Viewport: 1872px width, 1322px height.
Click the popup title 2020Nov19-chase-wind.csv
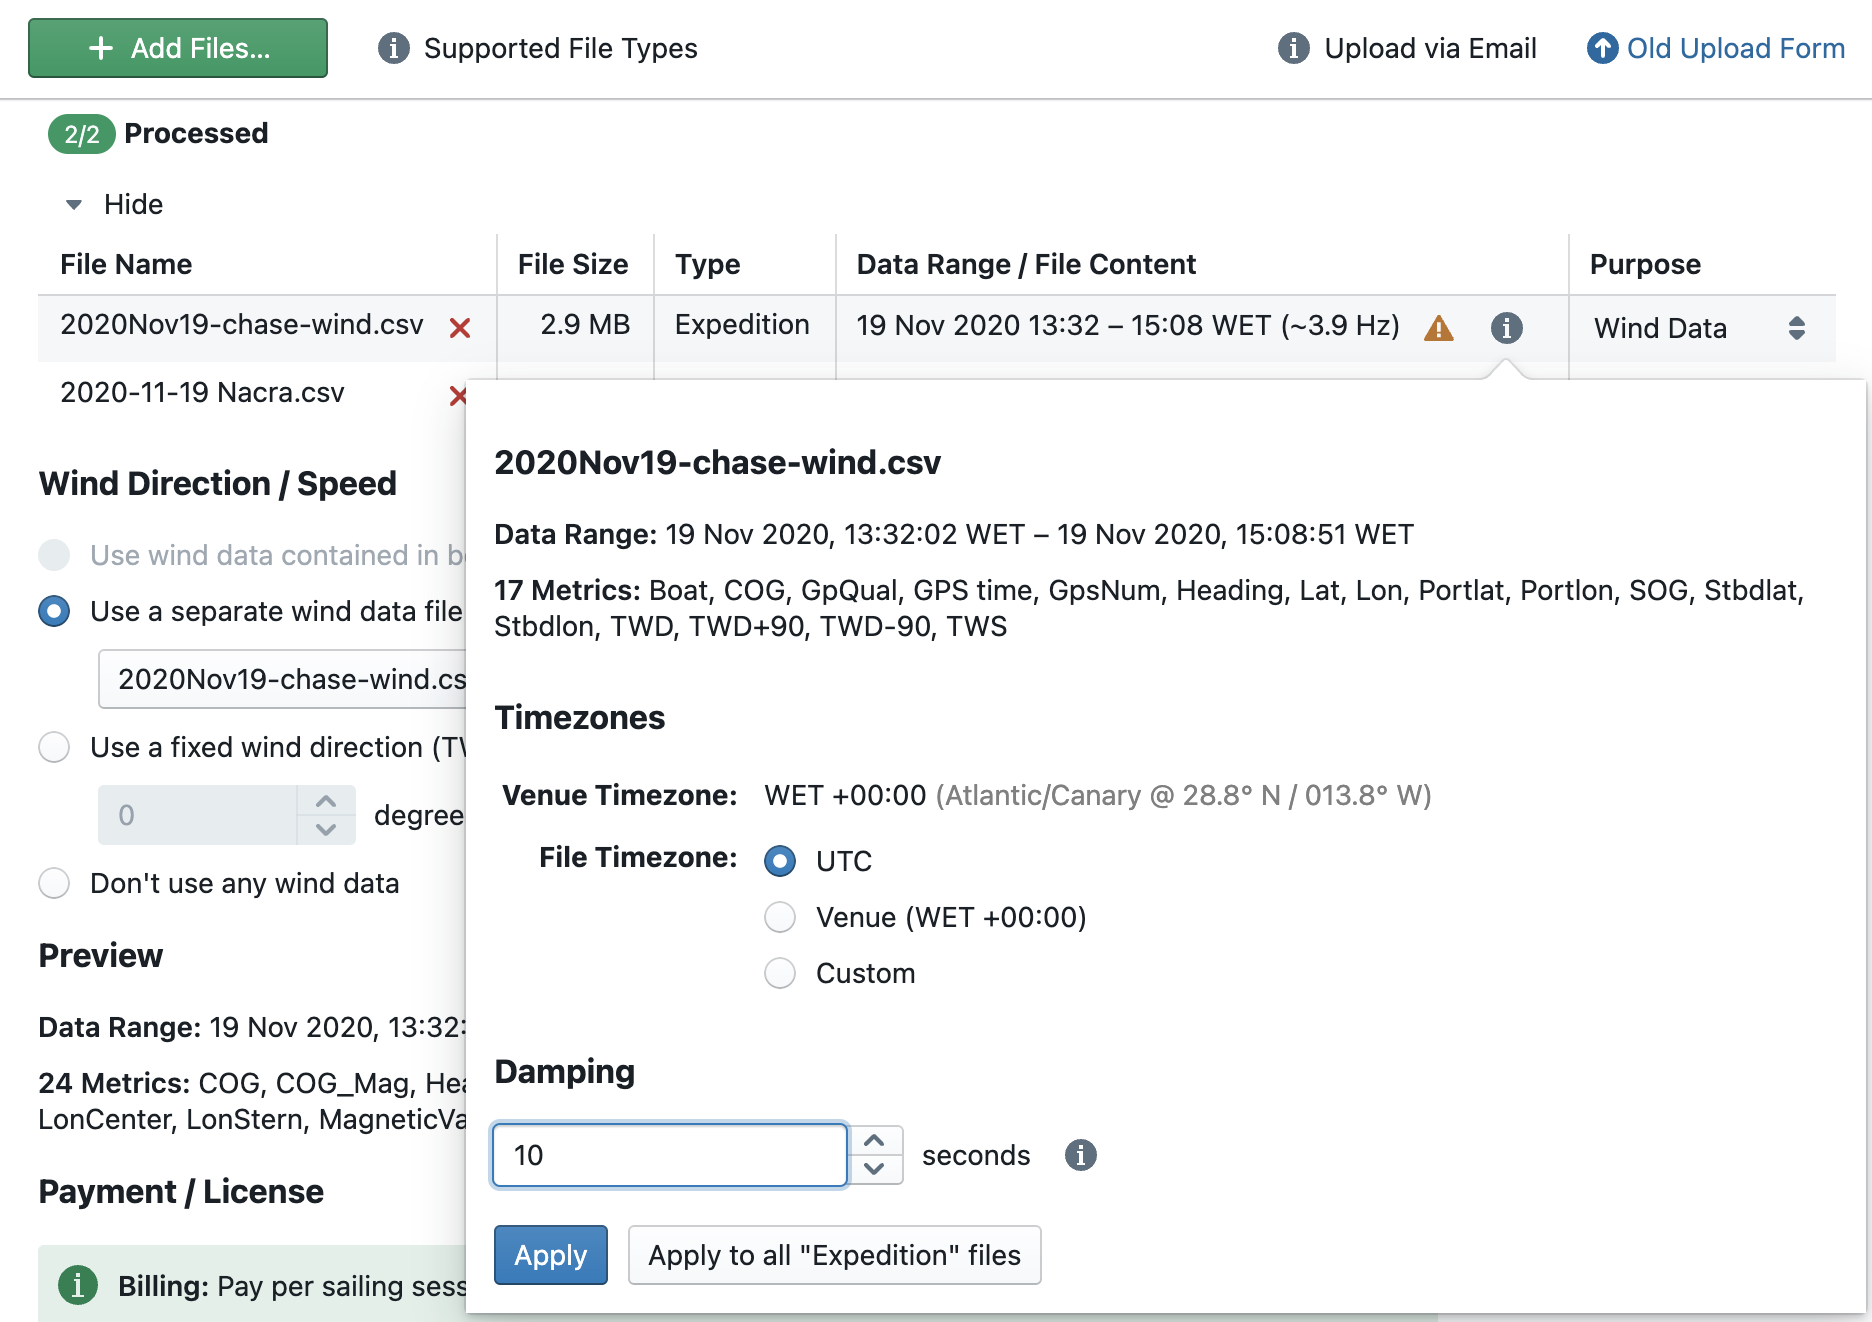tap(718, 462)
